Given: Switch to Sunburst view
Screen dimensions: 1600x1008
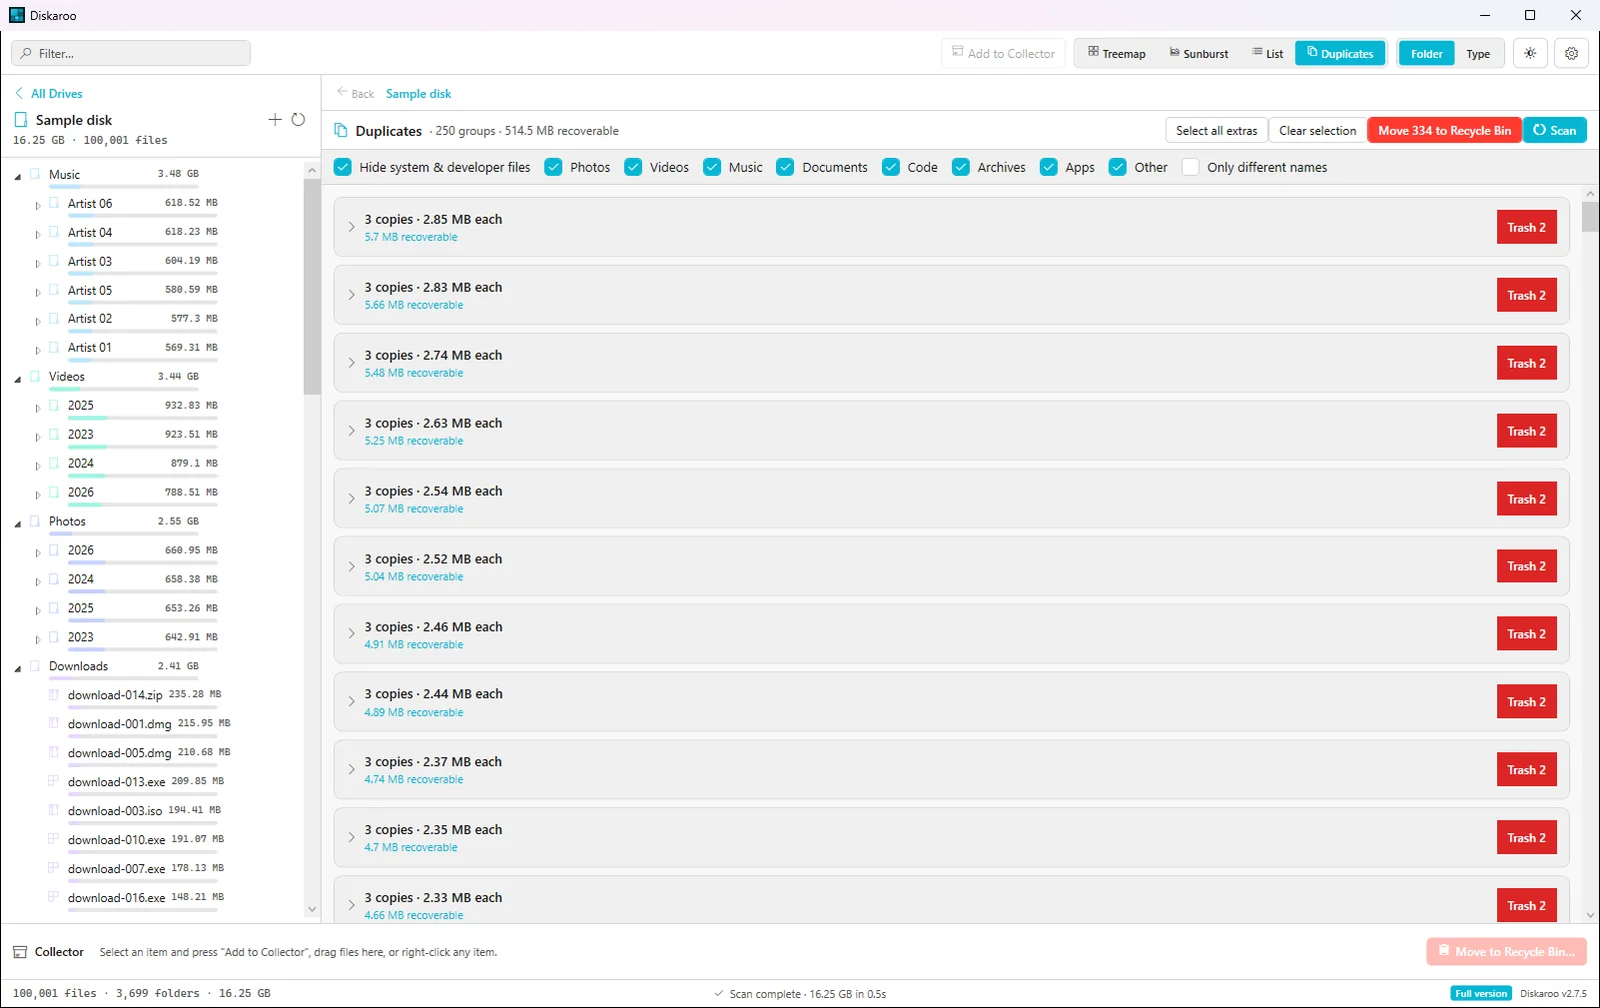Looking at the screenshot, I should (1199, 53).
